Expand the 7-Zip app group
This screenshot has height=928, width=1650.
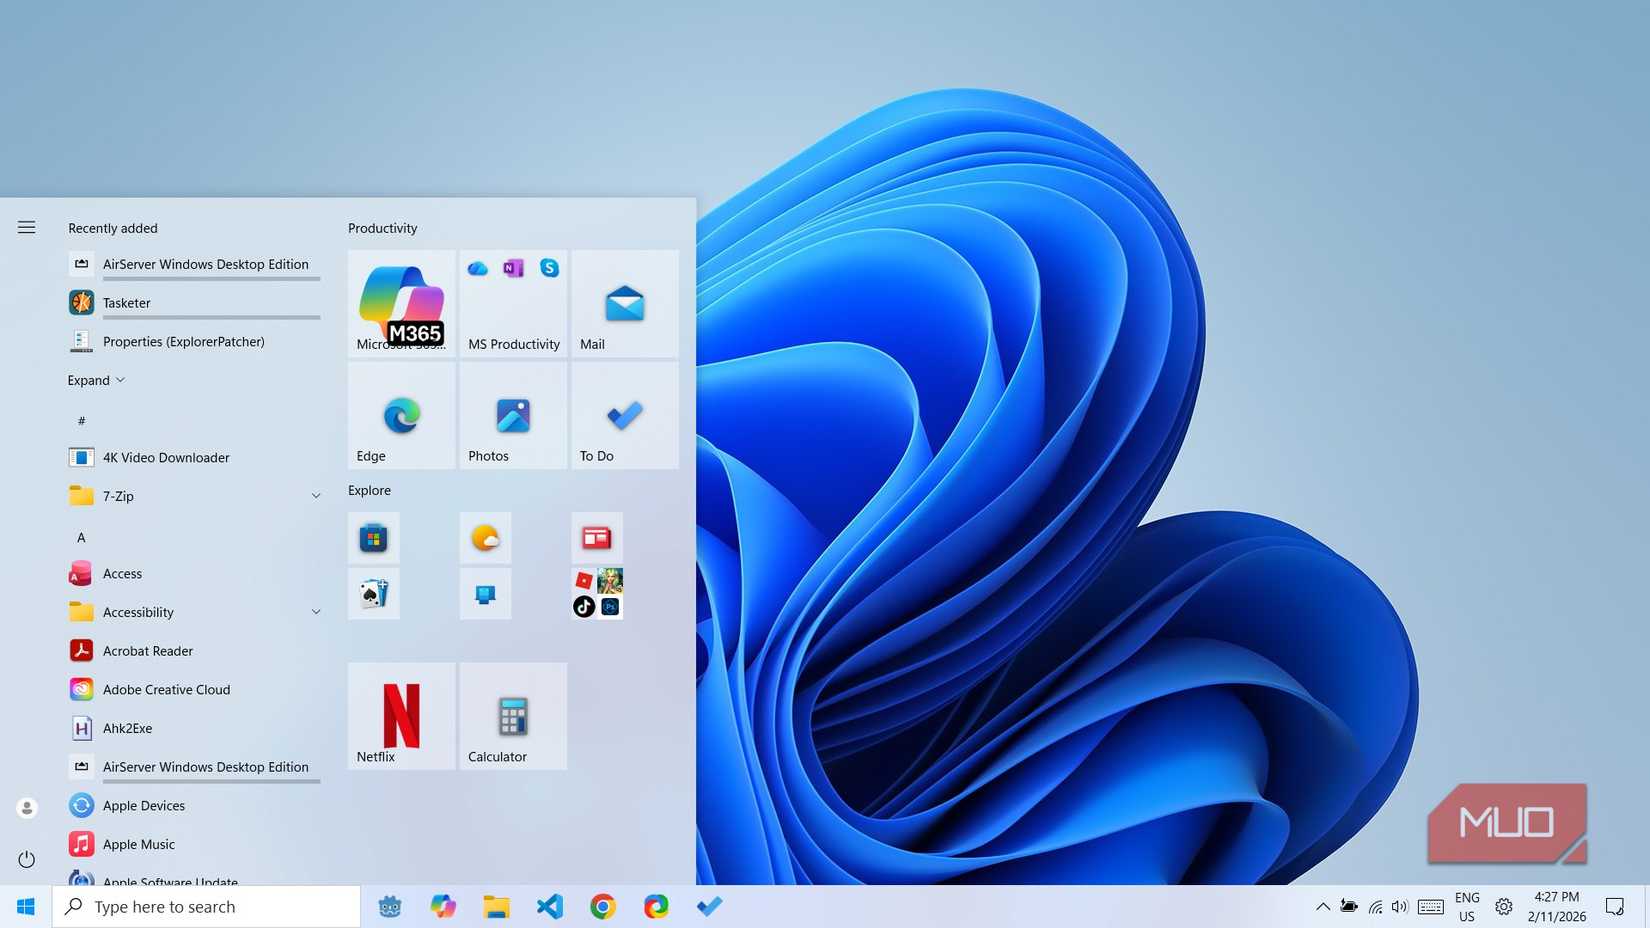click(x=316, y=495)
